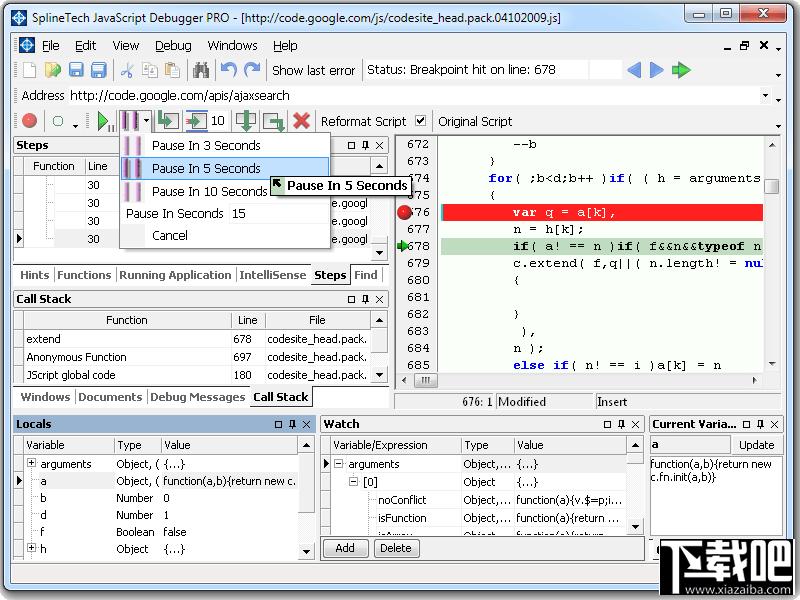Screen dimensions: 800x600
Task: Pin the Call Stack panel
Action: pos(365,299)
